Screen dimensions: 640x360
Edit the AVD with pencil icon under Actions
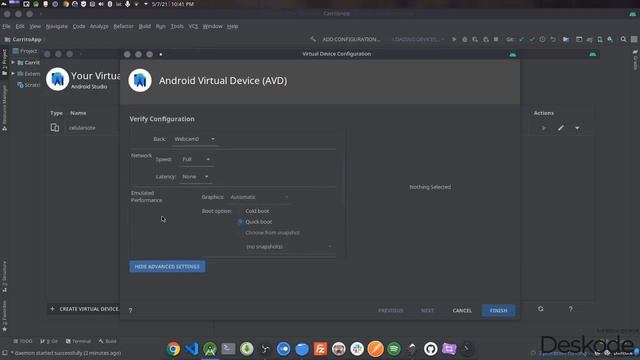[x=561, y=128]
